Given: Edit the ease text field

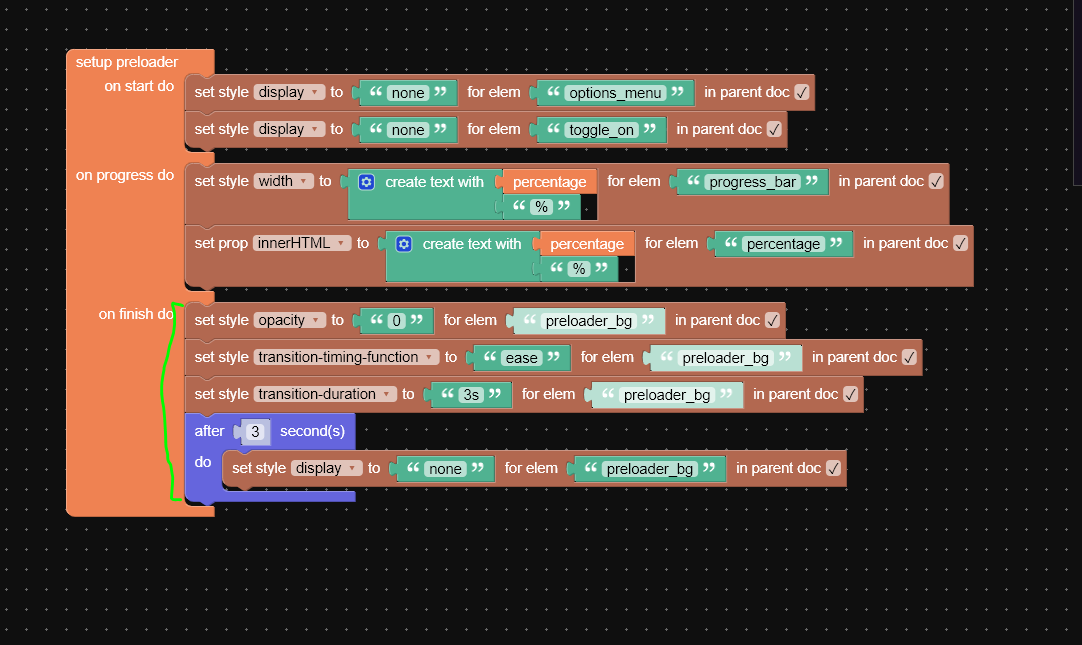Looking at the screenshot, I should pyautogui.click(x=521, y=358).
